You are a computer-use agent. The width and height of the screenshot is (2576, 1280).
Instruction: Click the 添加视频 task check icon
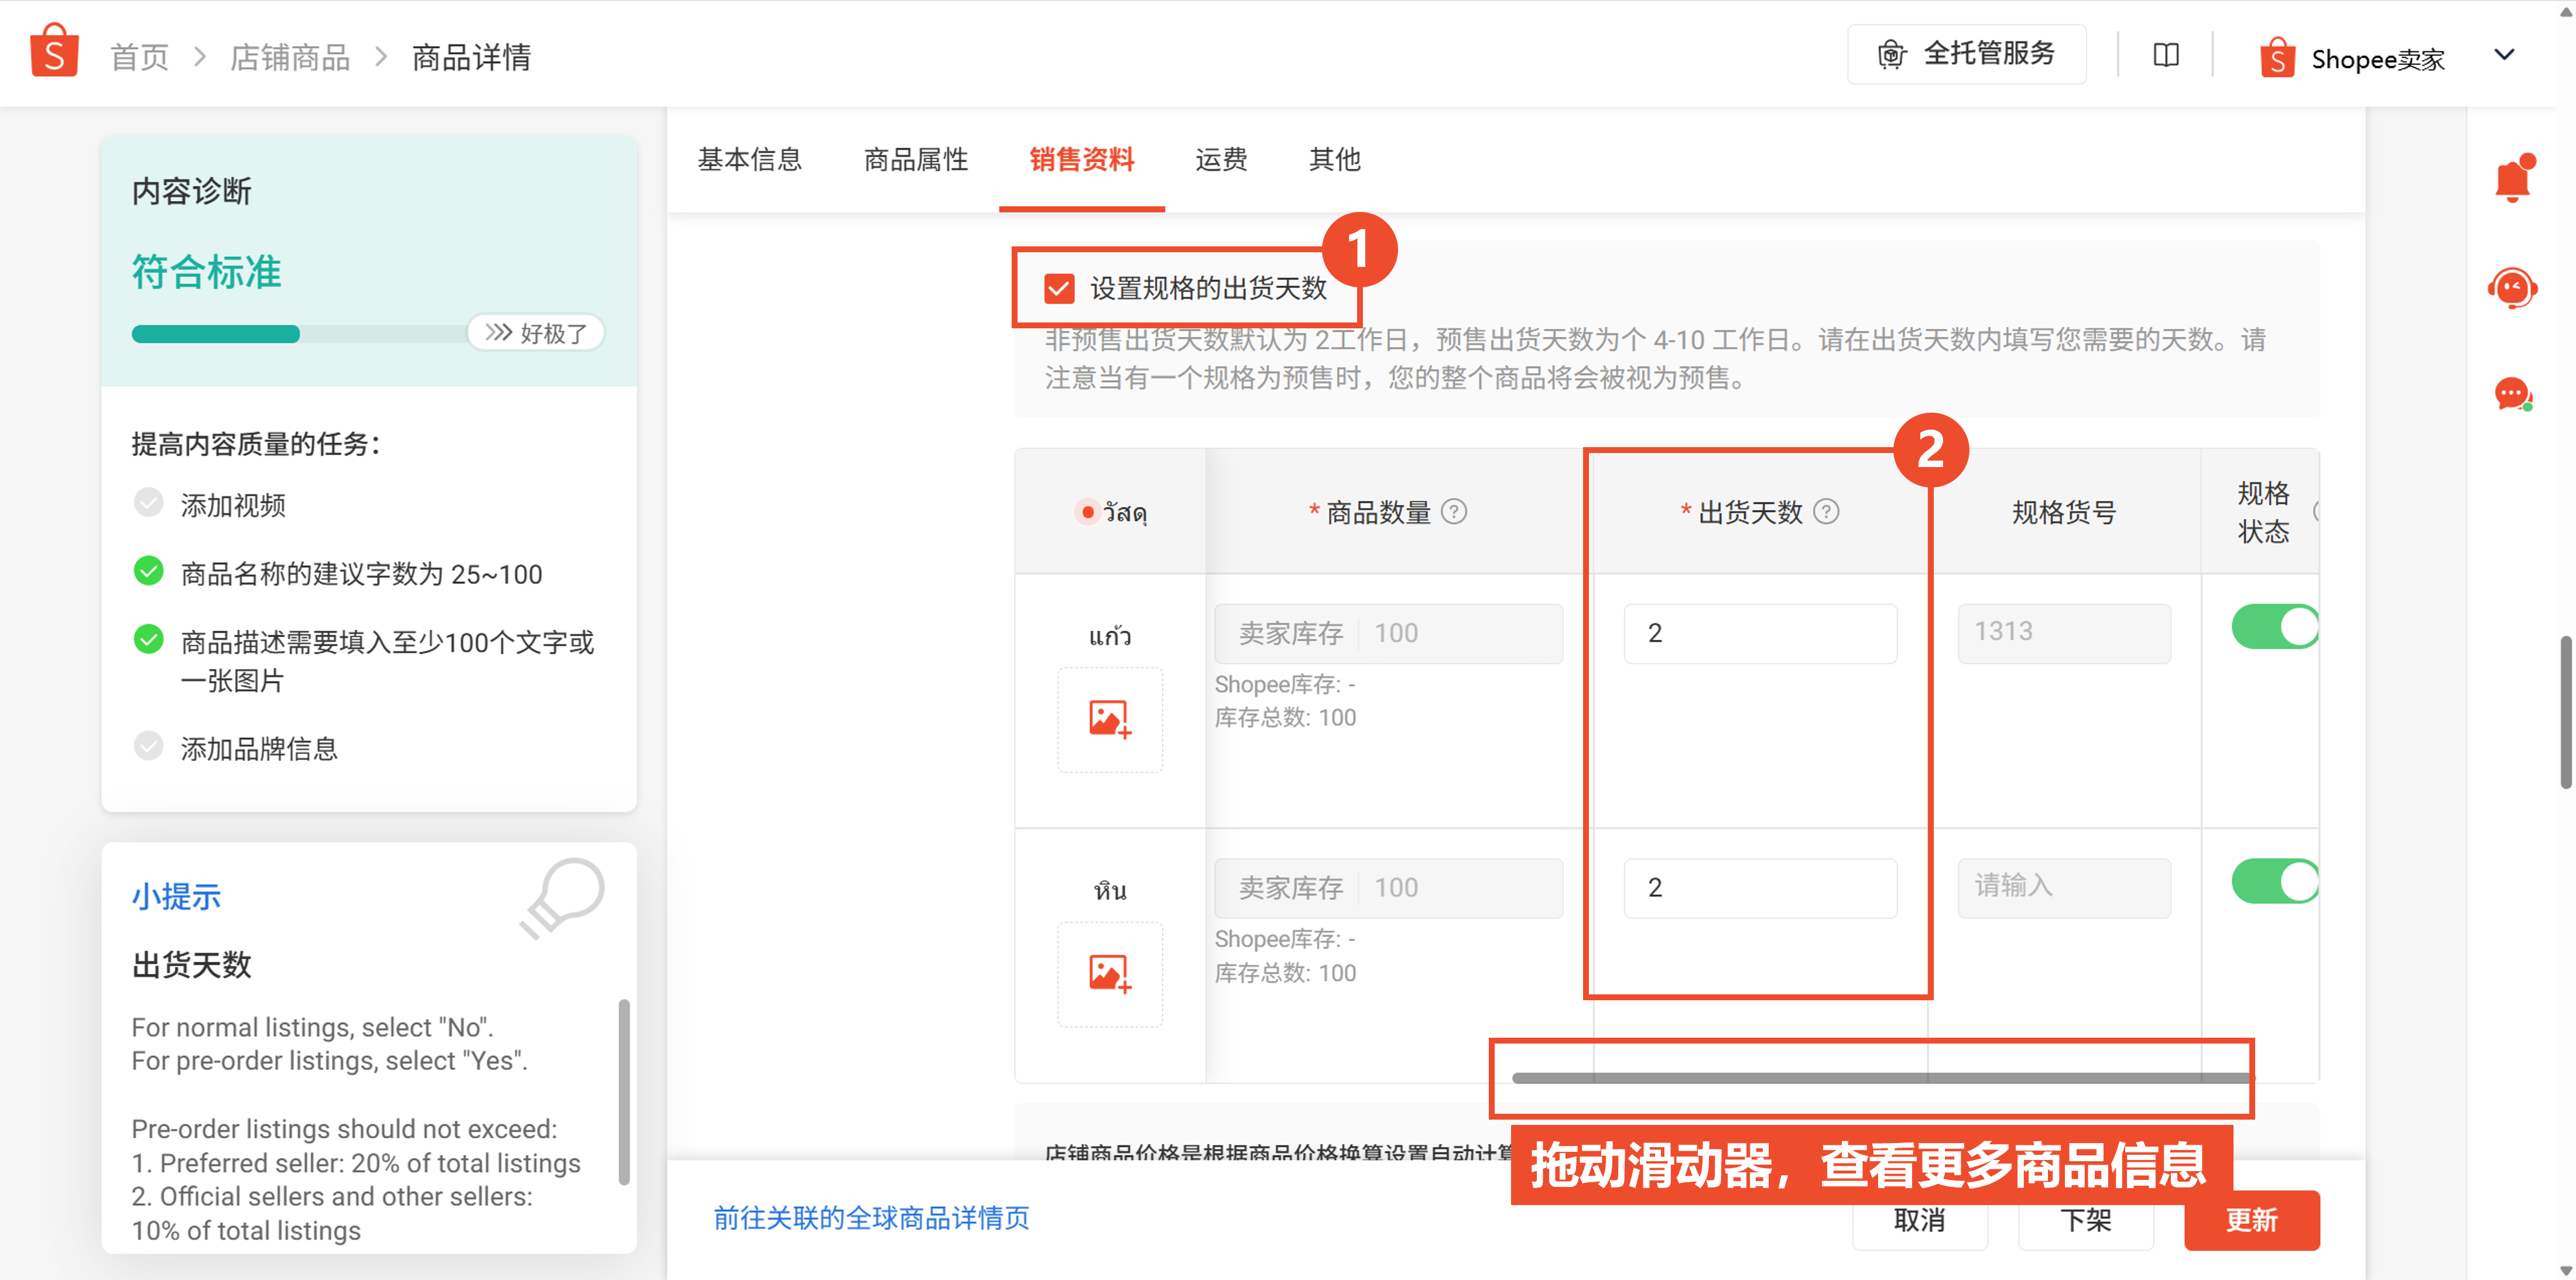(149, 503)
